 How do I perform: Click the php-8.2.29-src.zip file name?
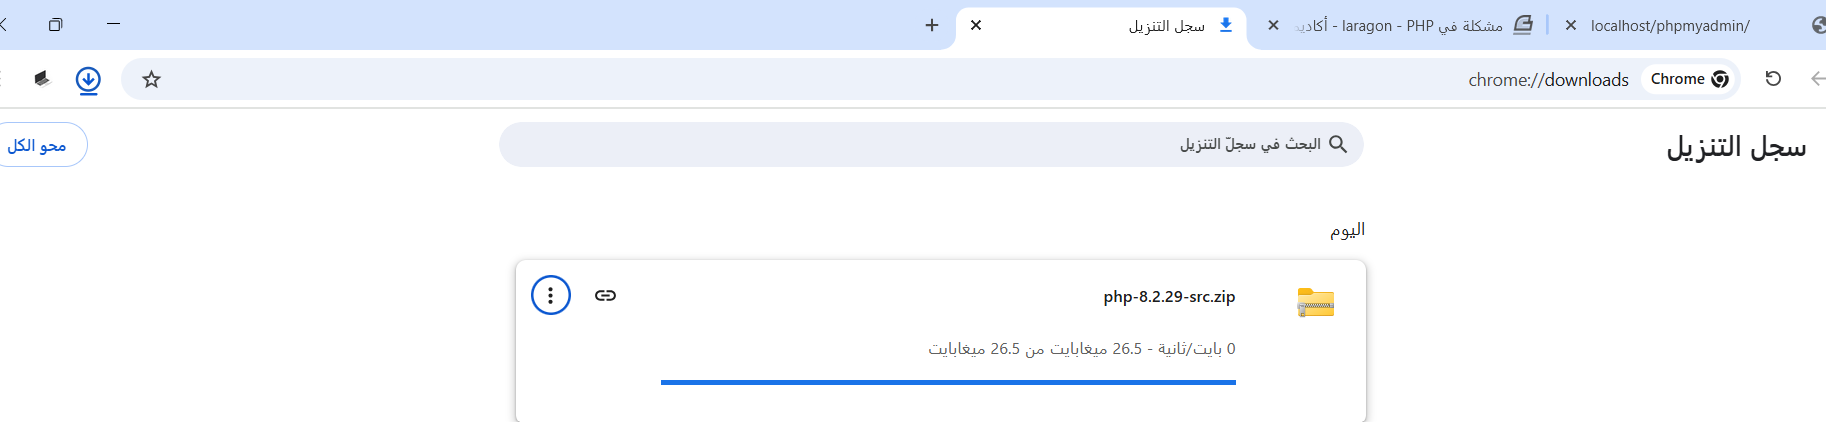(1169, 297)
